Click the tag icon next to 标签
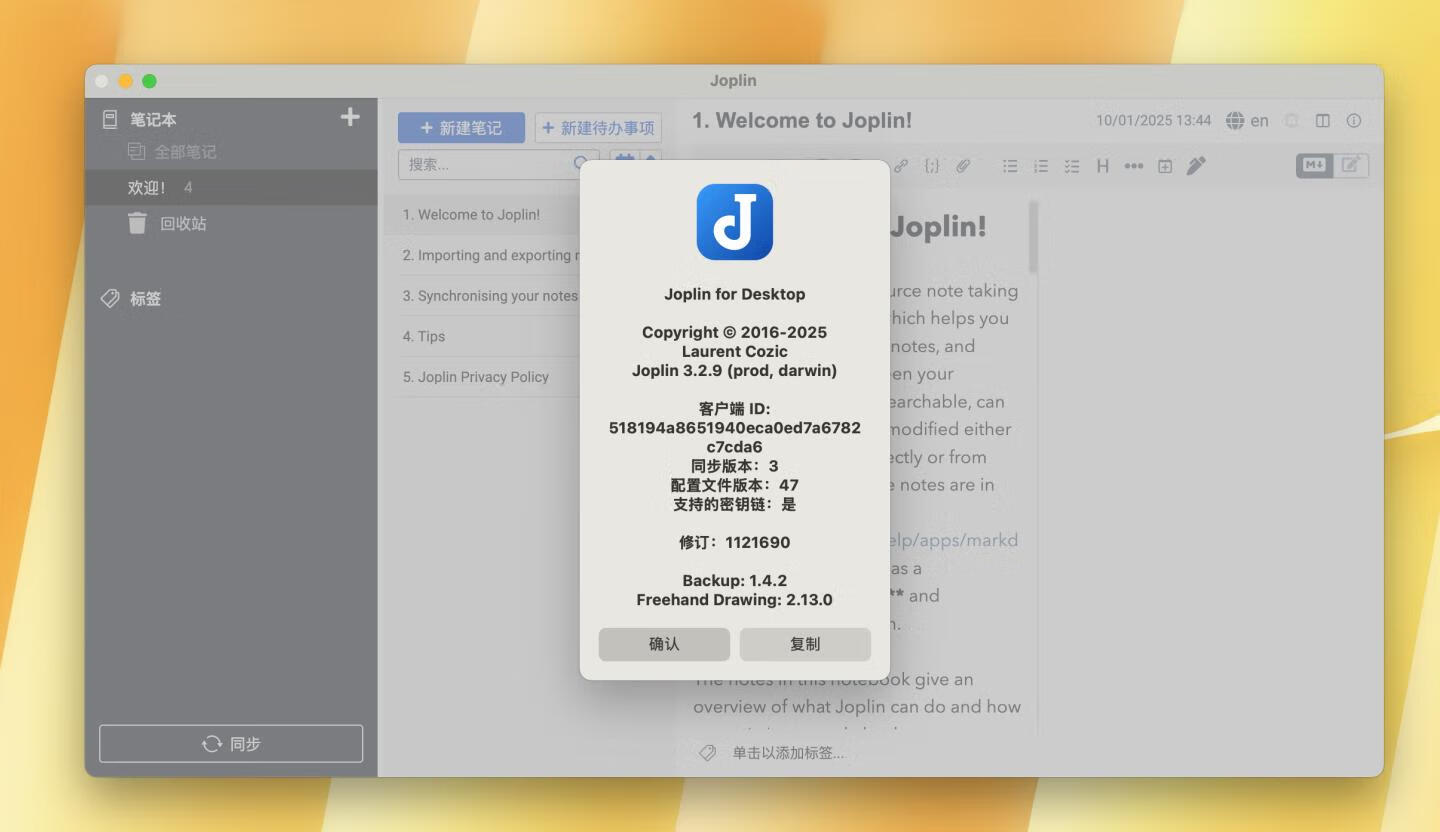The height and width of the screenshot is (832, 1440). pyautogui.click(x=110, y=298)
